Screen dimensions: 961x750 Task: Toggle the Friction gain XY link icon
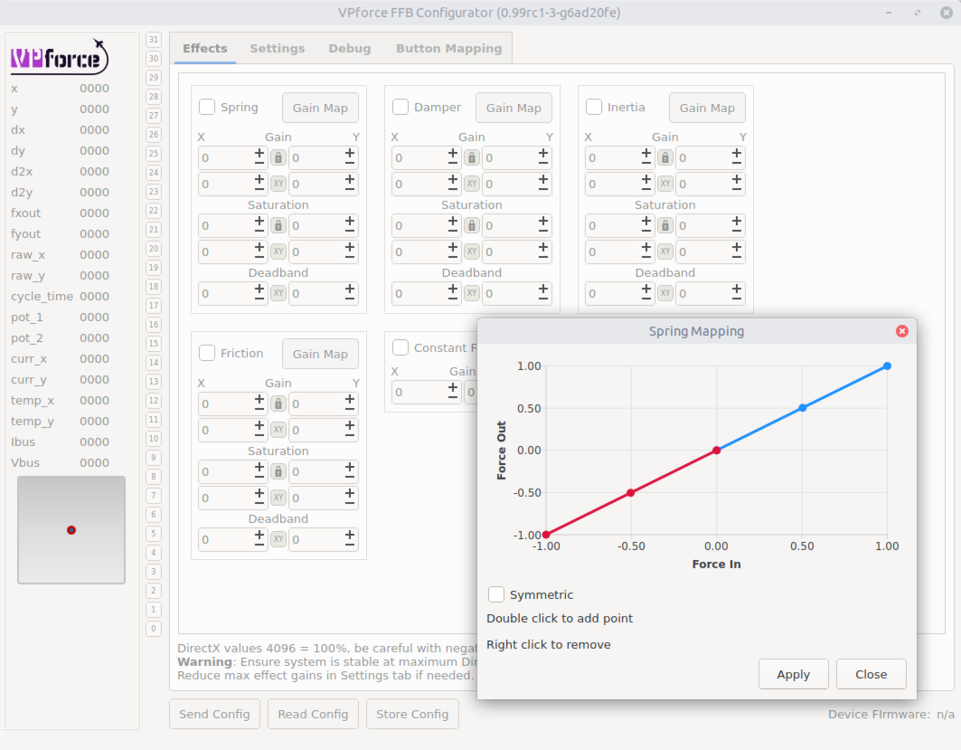pyautogui.click(x=278, y=430)
